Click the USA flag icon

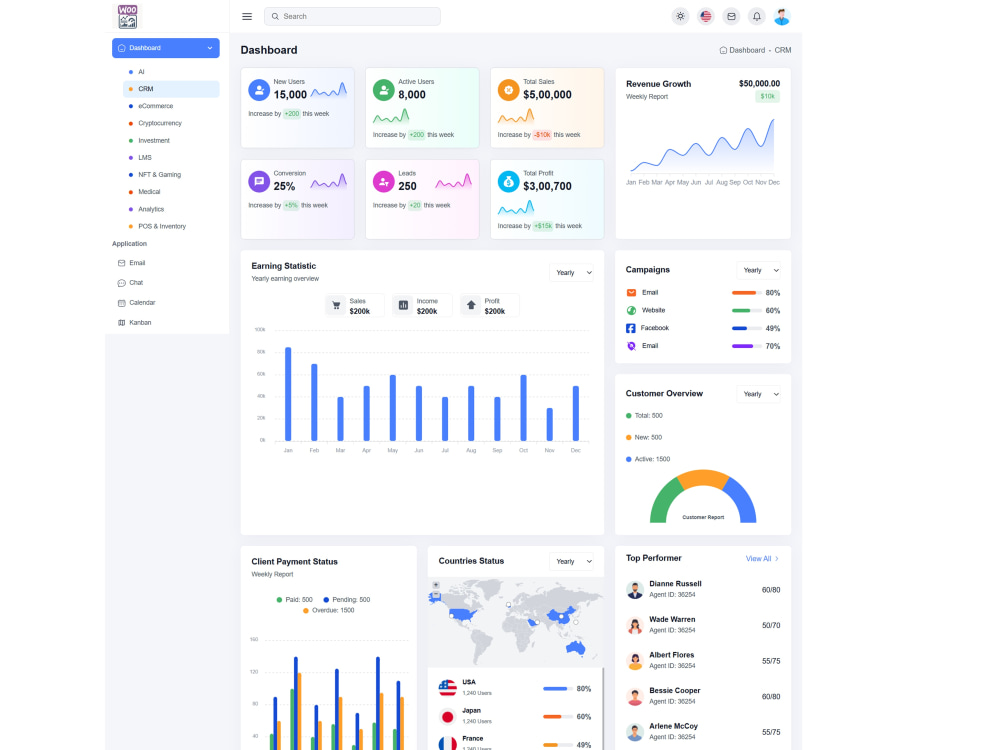[x=448, y=688]
